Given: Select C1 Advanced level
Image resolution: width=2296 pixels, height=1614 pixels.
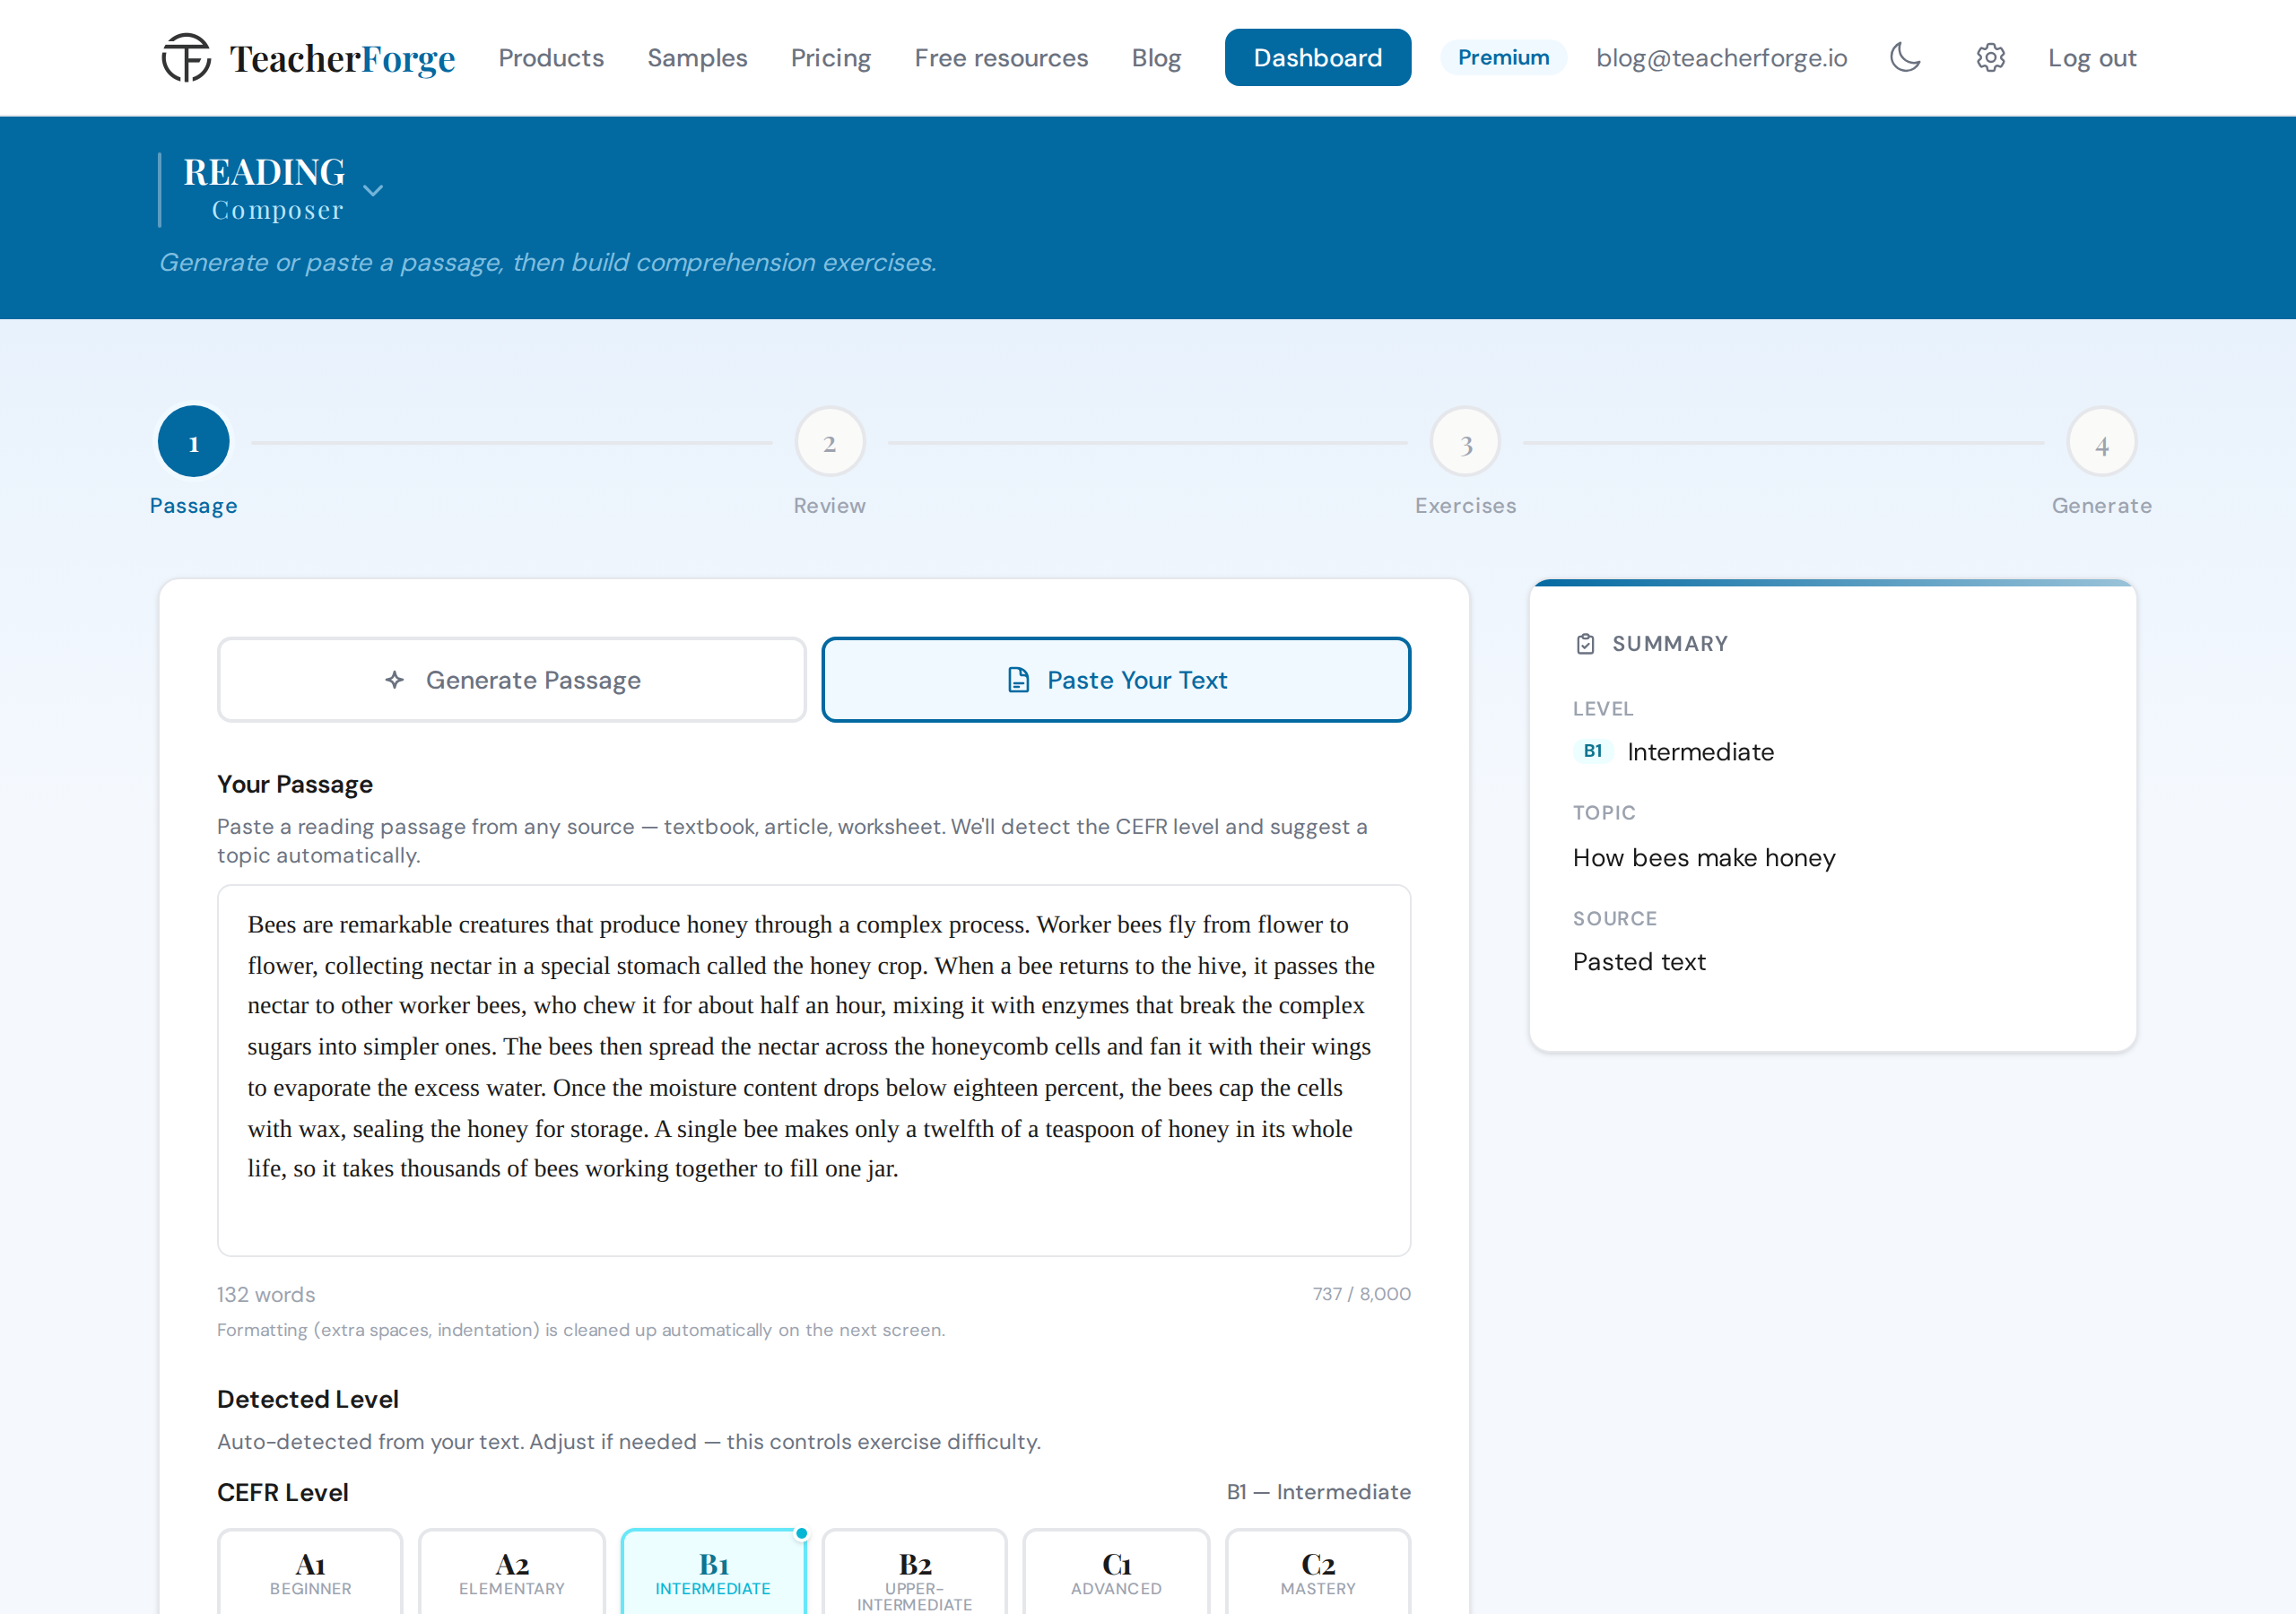Looking at the screenshot, I should (1116, 1573).
